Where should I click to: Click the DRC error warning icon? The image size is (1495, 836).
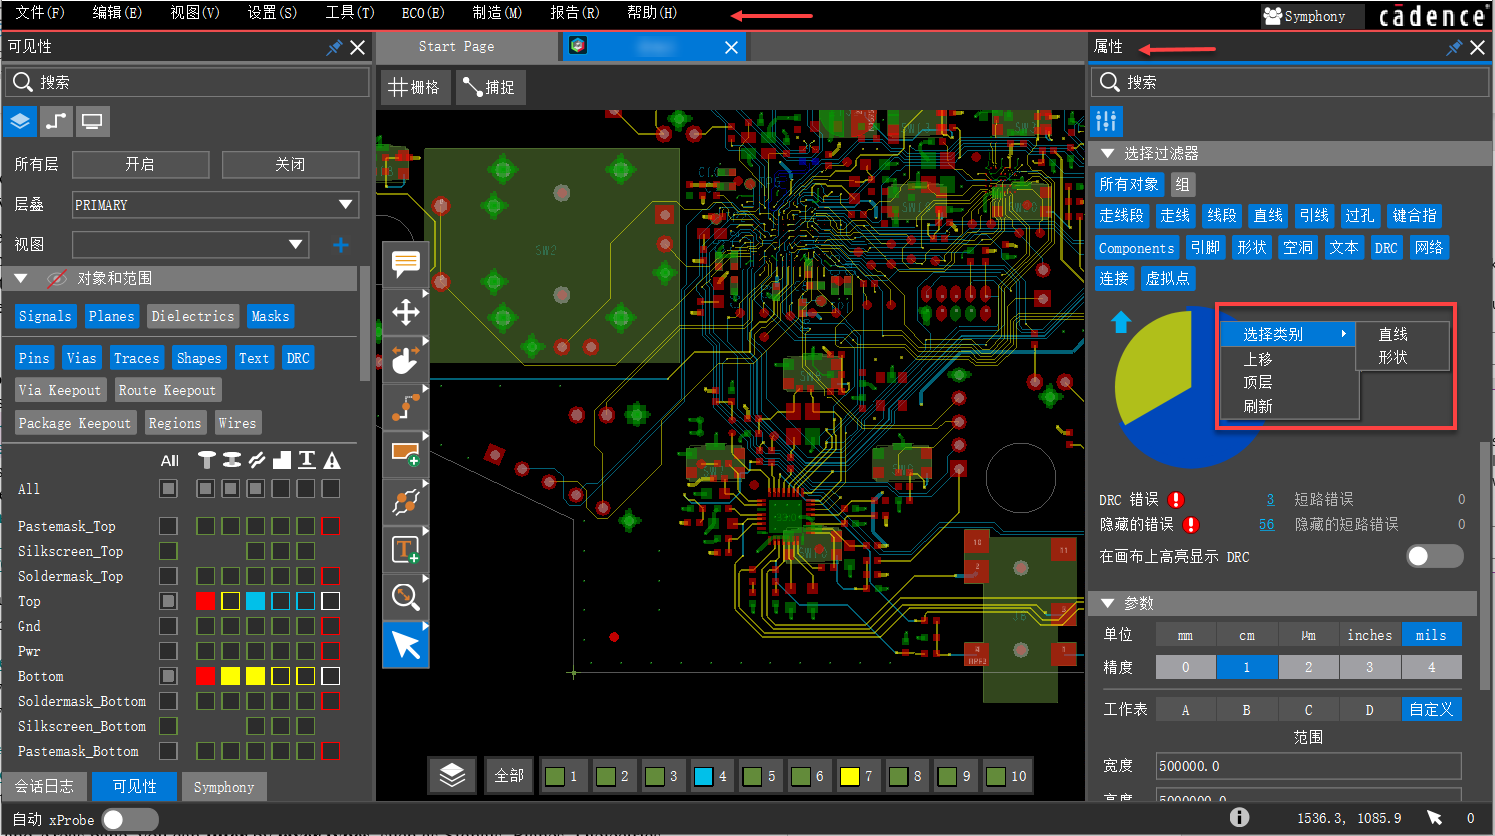tap(1176, 500)
